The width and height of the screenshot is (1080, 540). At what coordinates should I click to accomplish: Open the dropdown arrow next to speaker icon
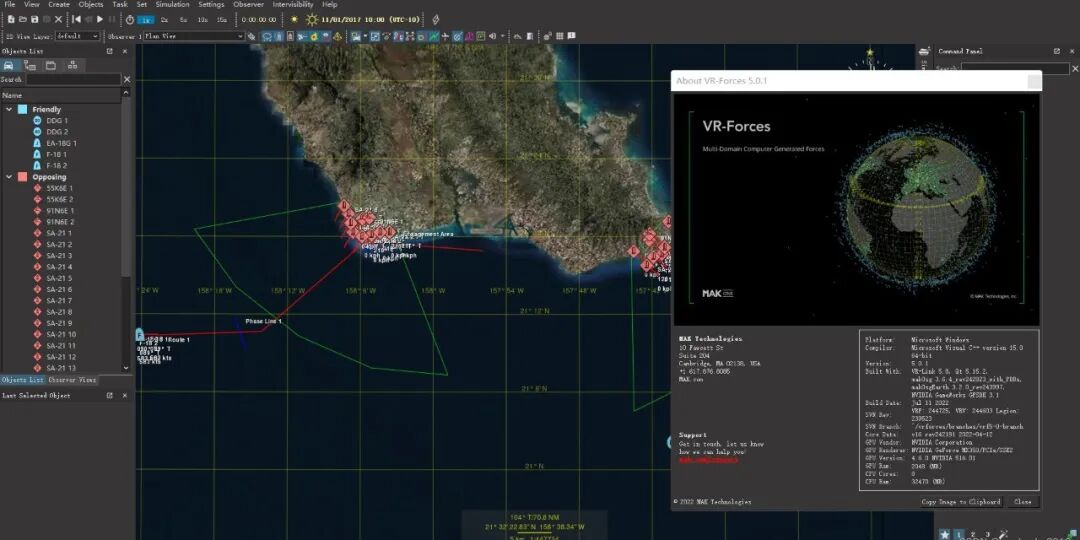(503, 36)
